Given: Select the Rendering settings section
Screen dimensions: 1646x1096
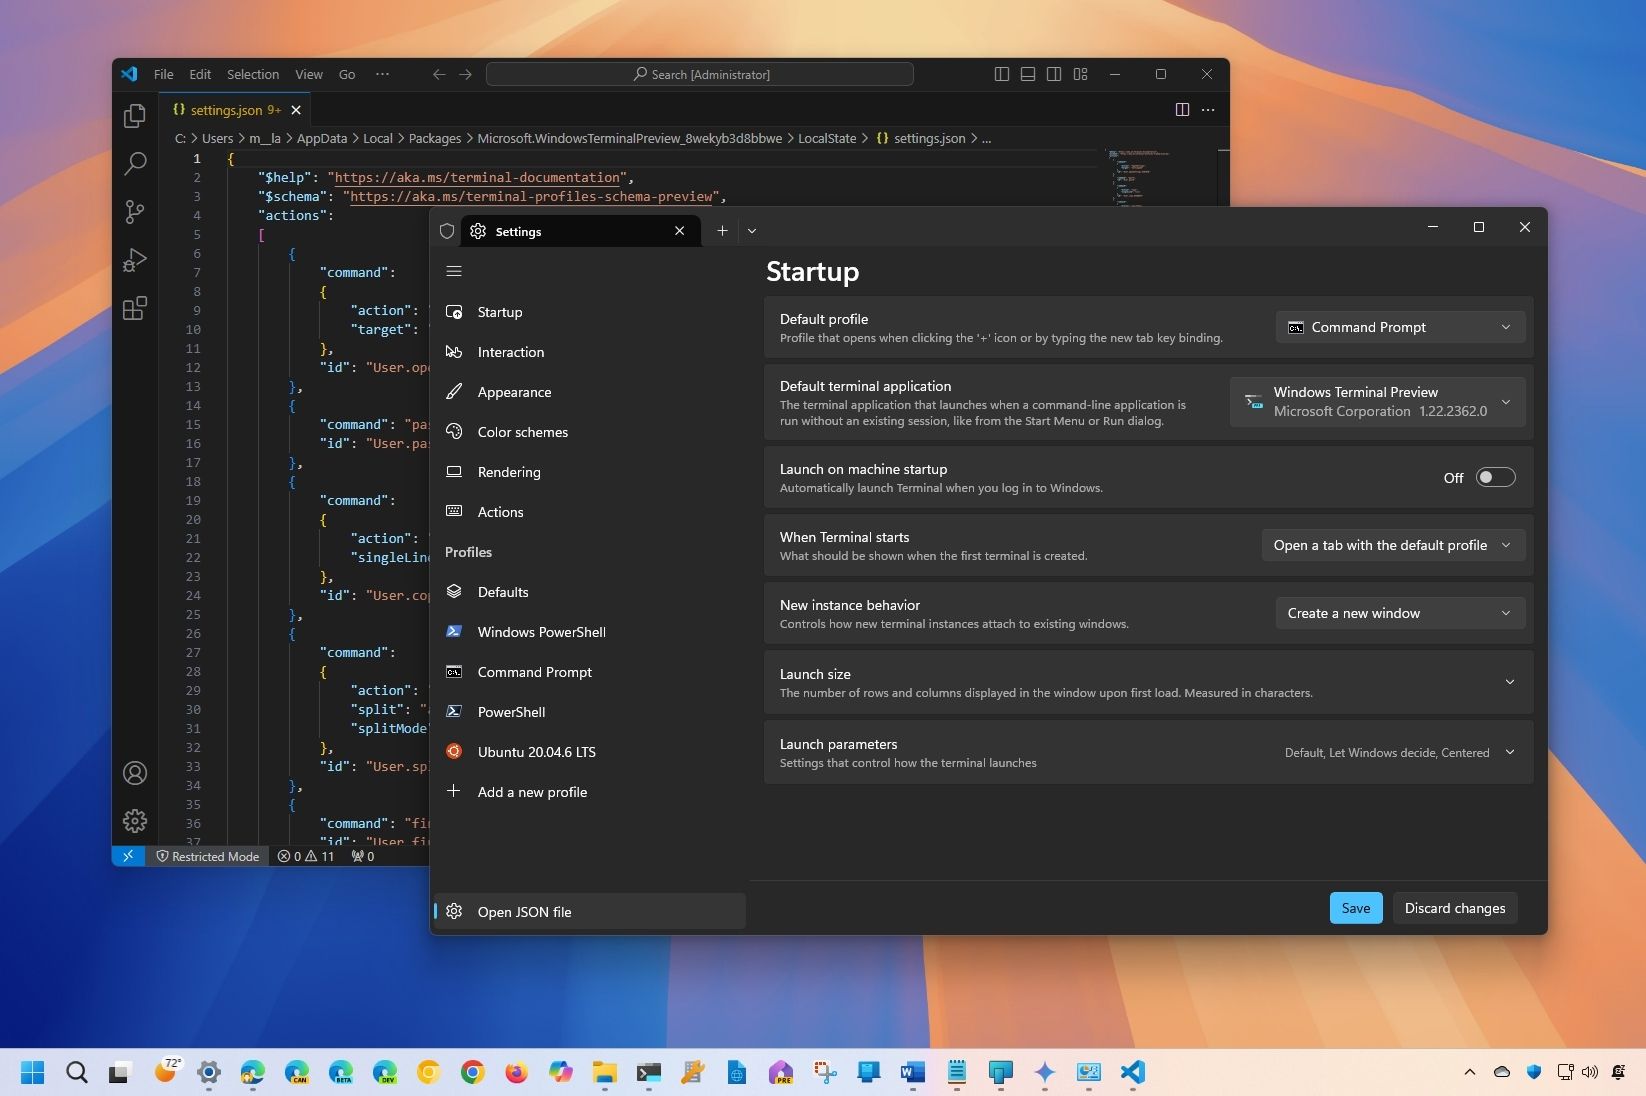Looking at the screenshot, I should [x=508, y=471].
